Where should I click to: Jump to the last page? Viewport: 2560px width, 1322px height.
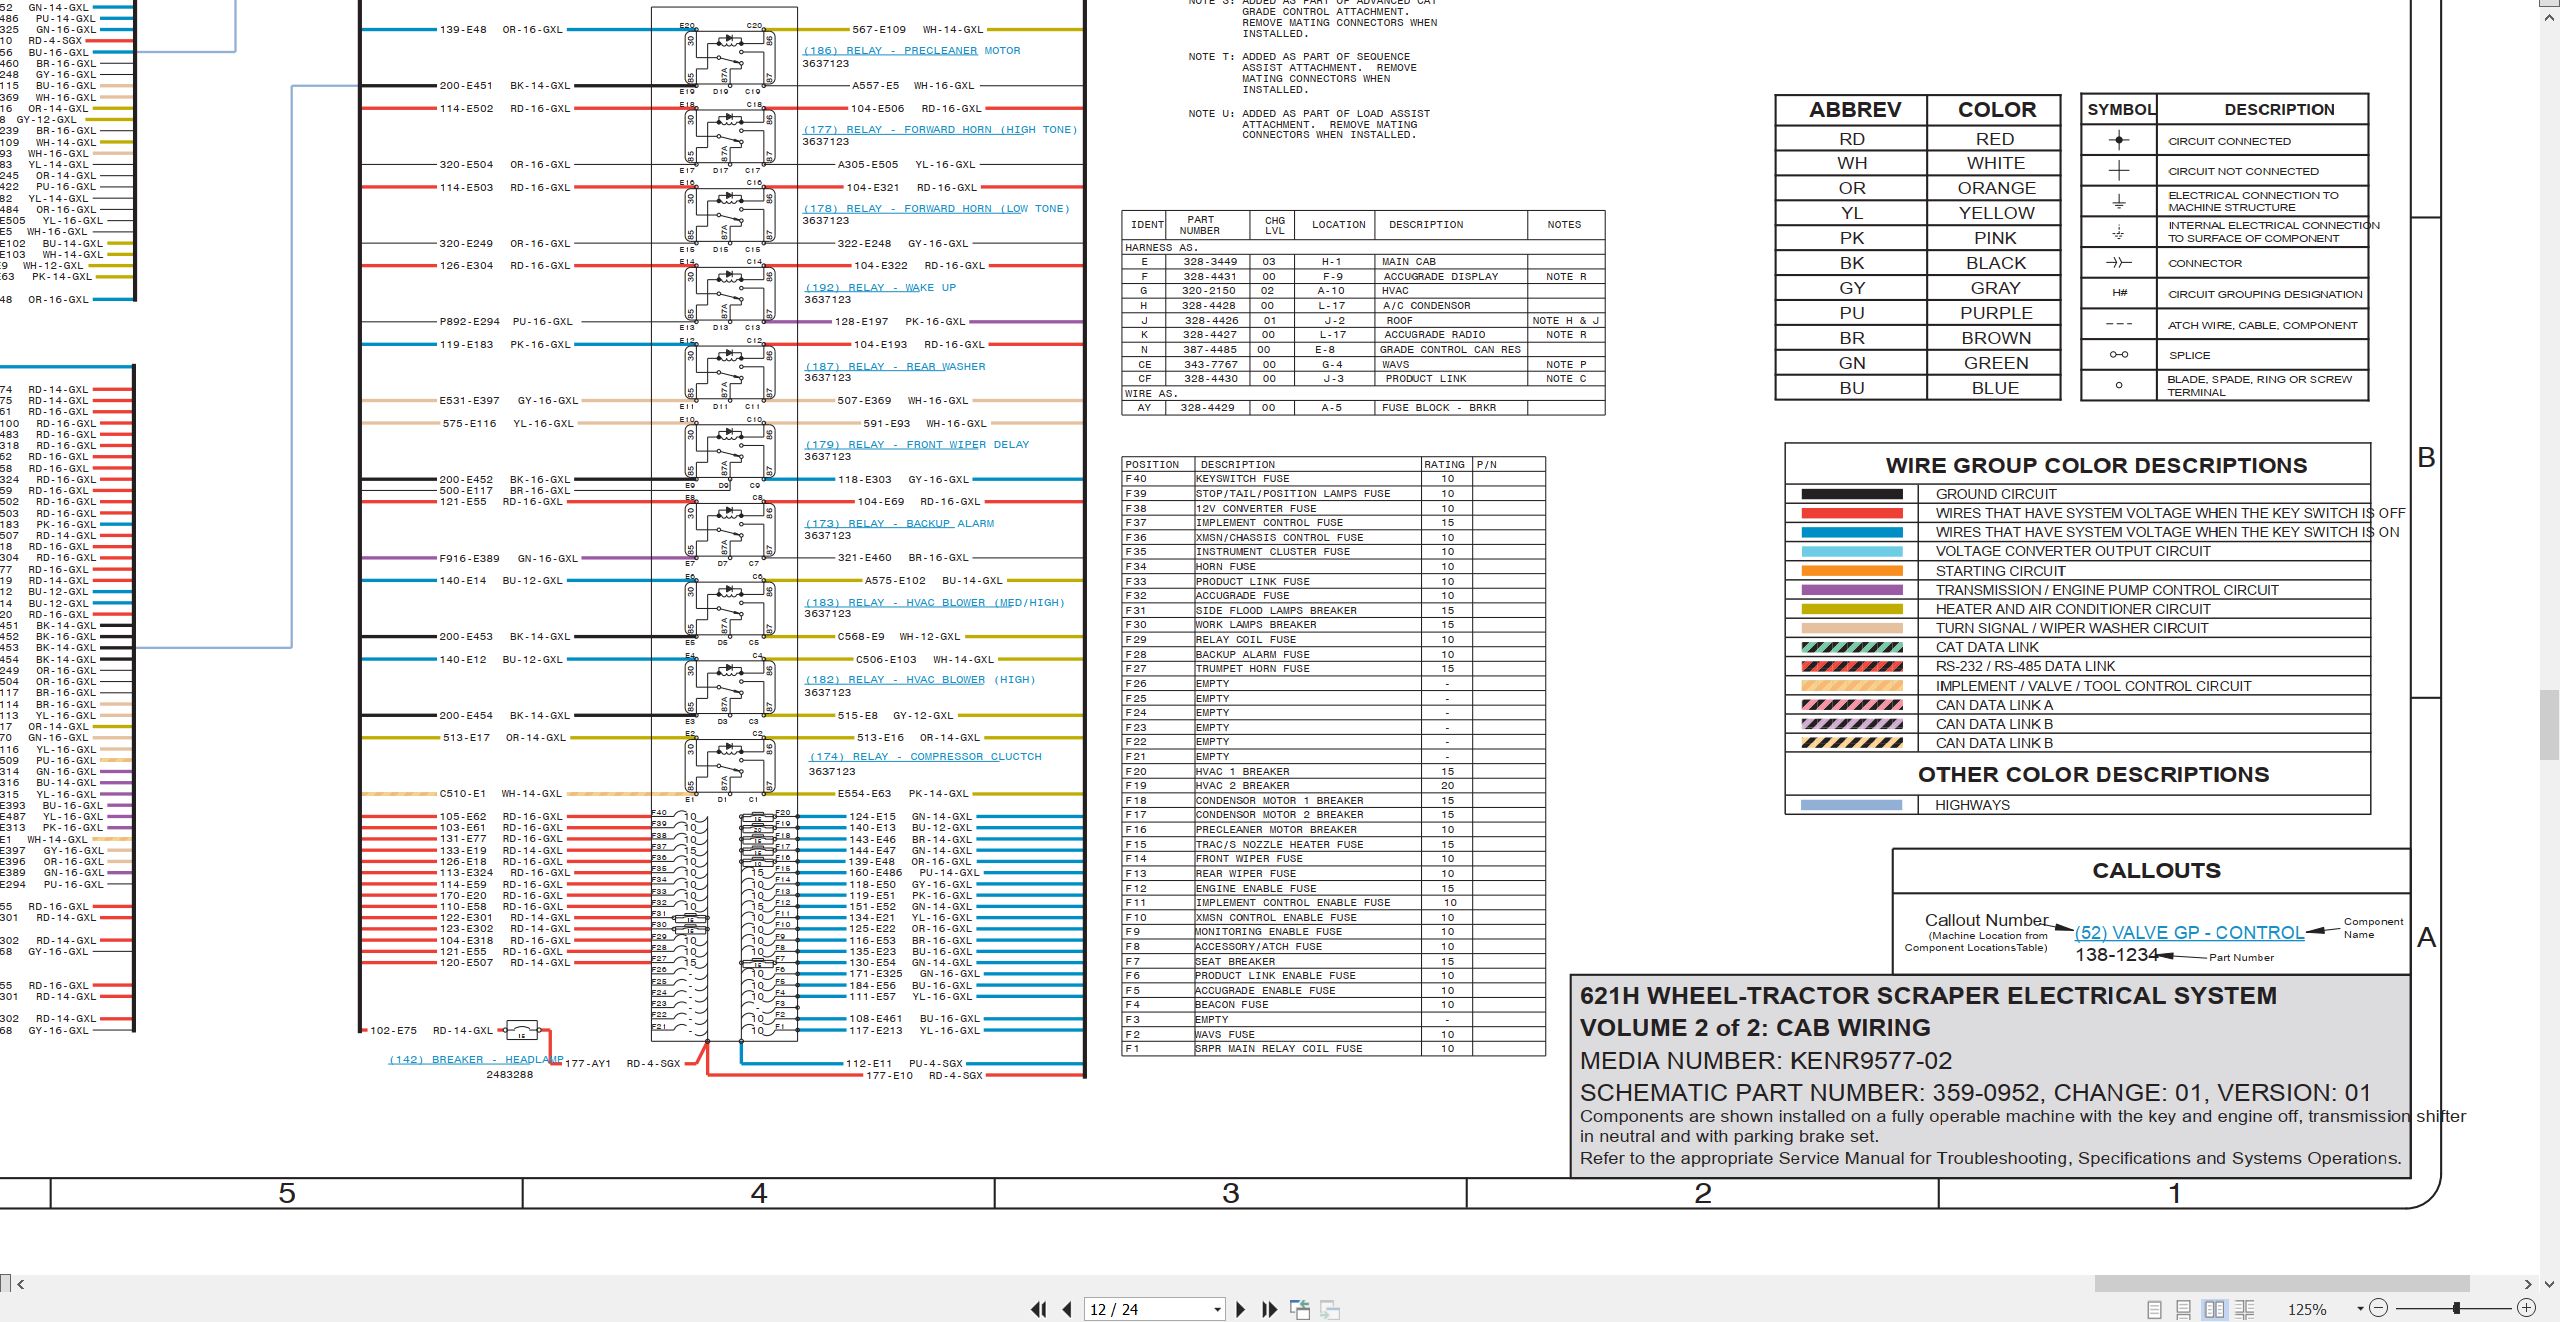coord(1270,1309)
